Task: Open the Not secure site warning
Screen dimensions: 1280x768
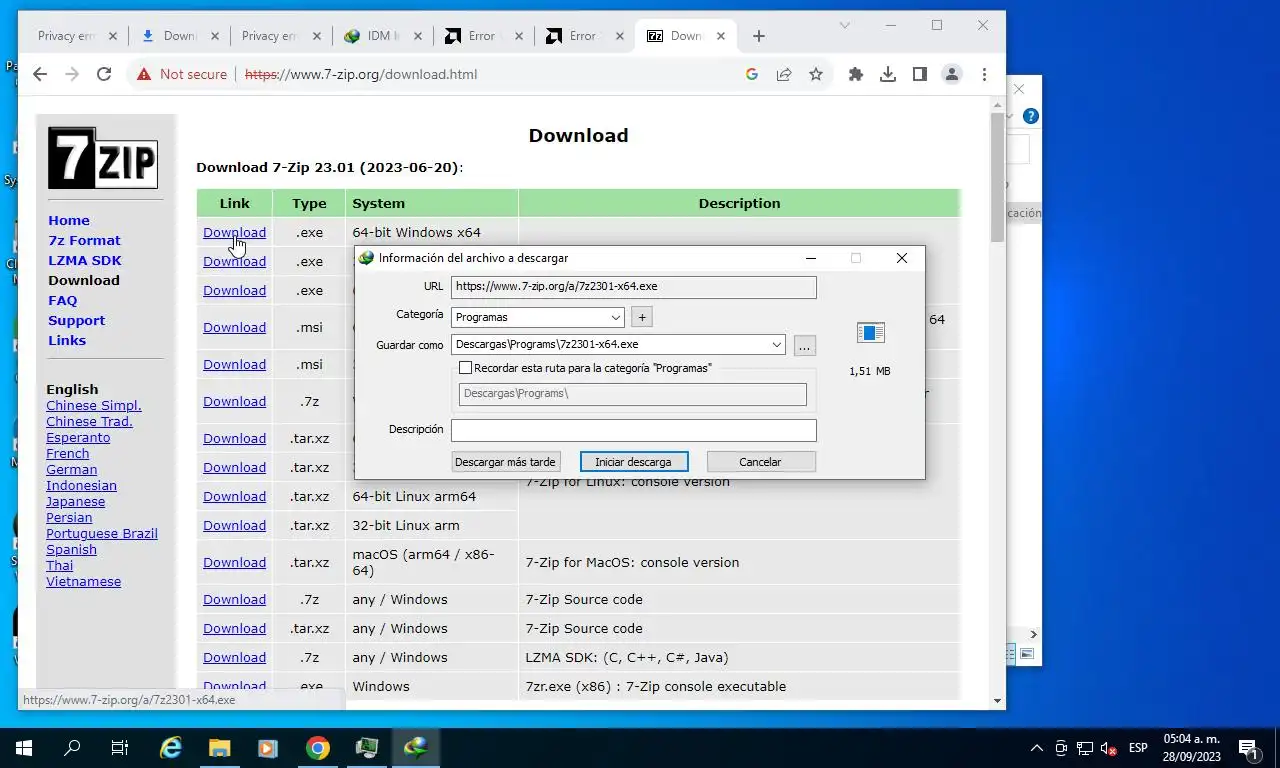Action: click(182, 74)
